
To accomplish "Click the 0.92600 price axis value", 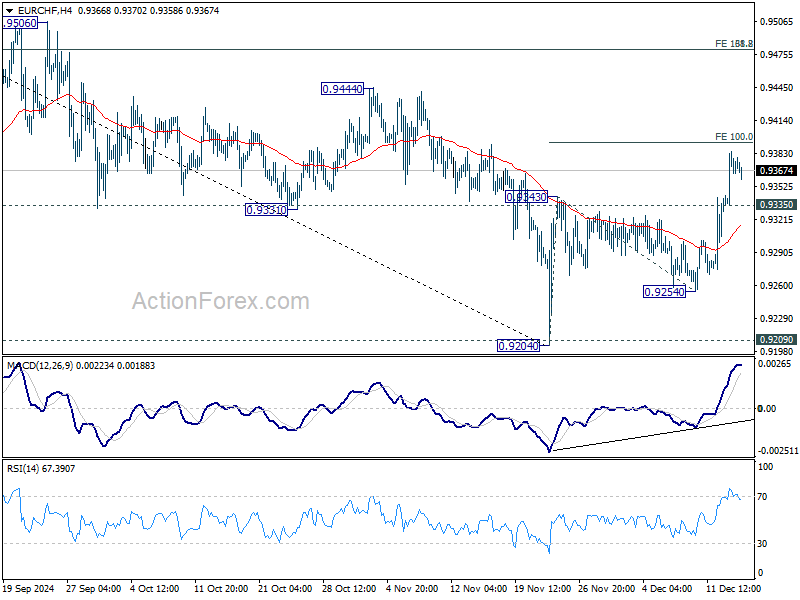I will [x=777, y=286].
